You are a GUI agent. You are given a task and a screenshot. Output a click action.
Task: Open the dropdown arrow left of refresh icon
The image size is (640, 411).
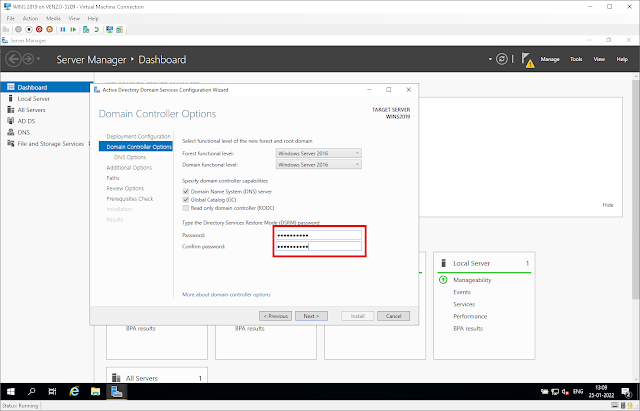click(490, 59)
